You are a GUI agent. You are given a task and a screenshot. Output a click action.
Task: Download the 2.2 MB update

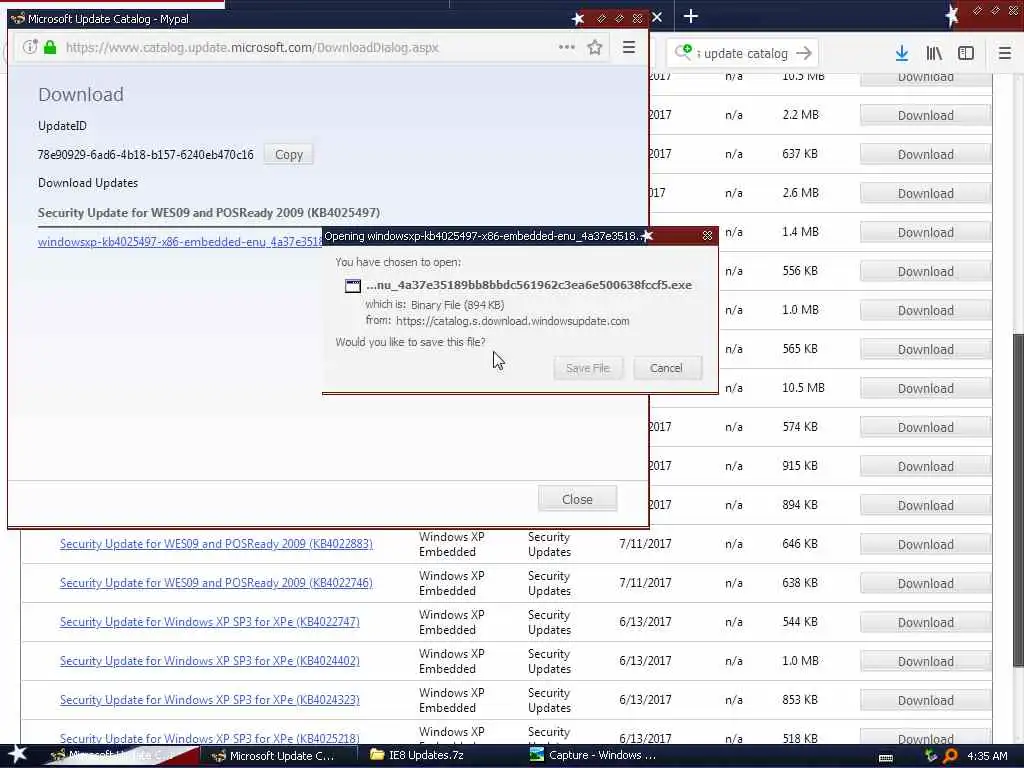[x=925, y=116]
